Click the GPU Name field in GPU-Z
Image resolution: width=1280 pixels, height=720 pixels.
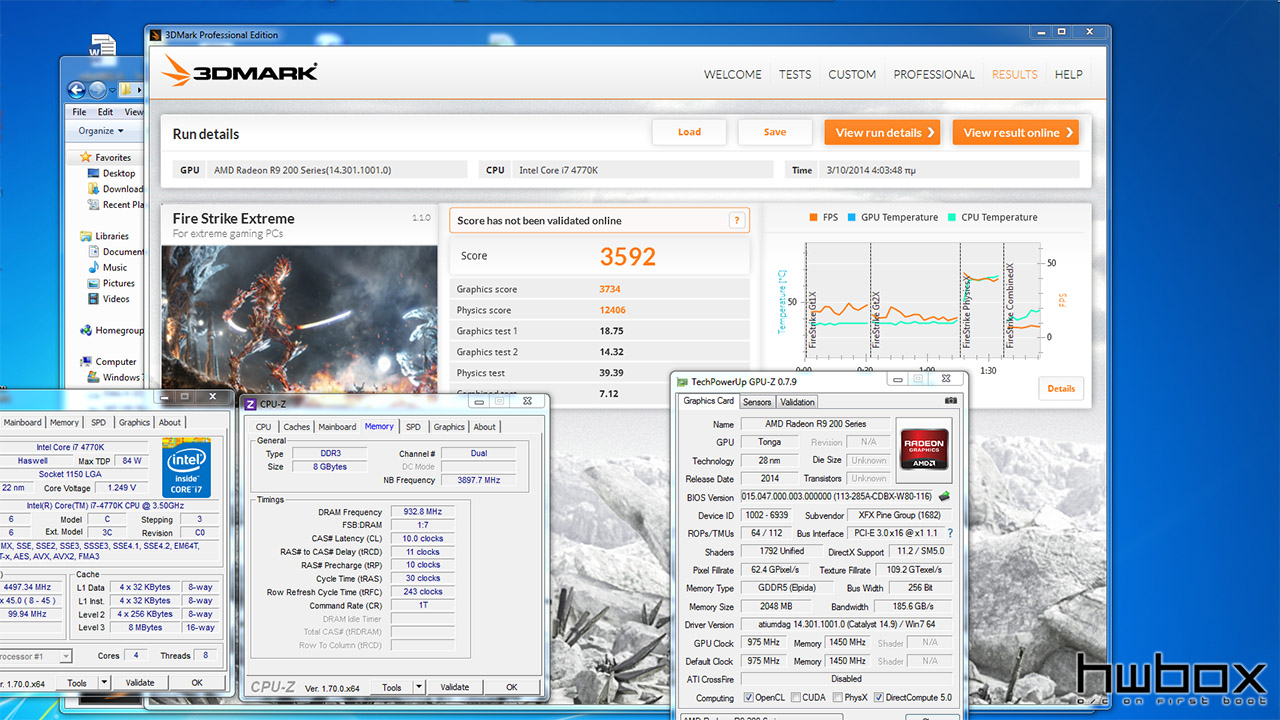point(815,424)
